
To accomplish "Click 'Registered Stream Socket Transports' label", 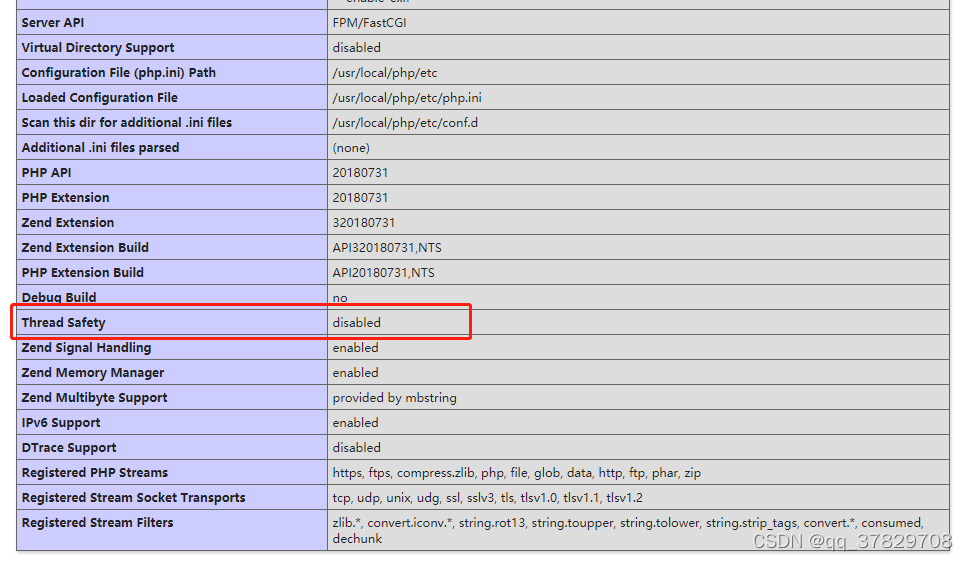I will [x=133, y=497].
